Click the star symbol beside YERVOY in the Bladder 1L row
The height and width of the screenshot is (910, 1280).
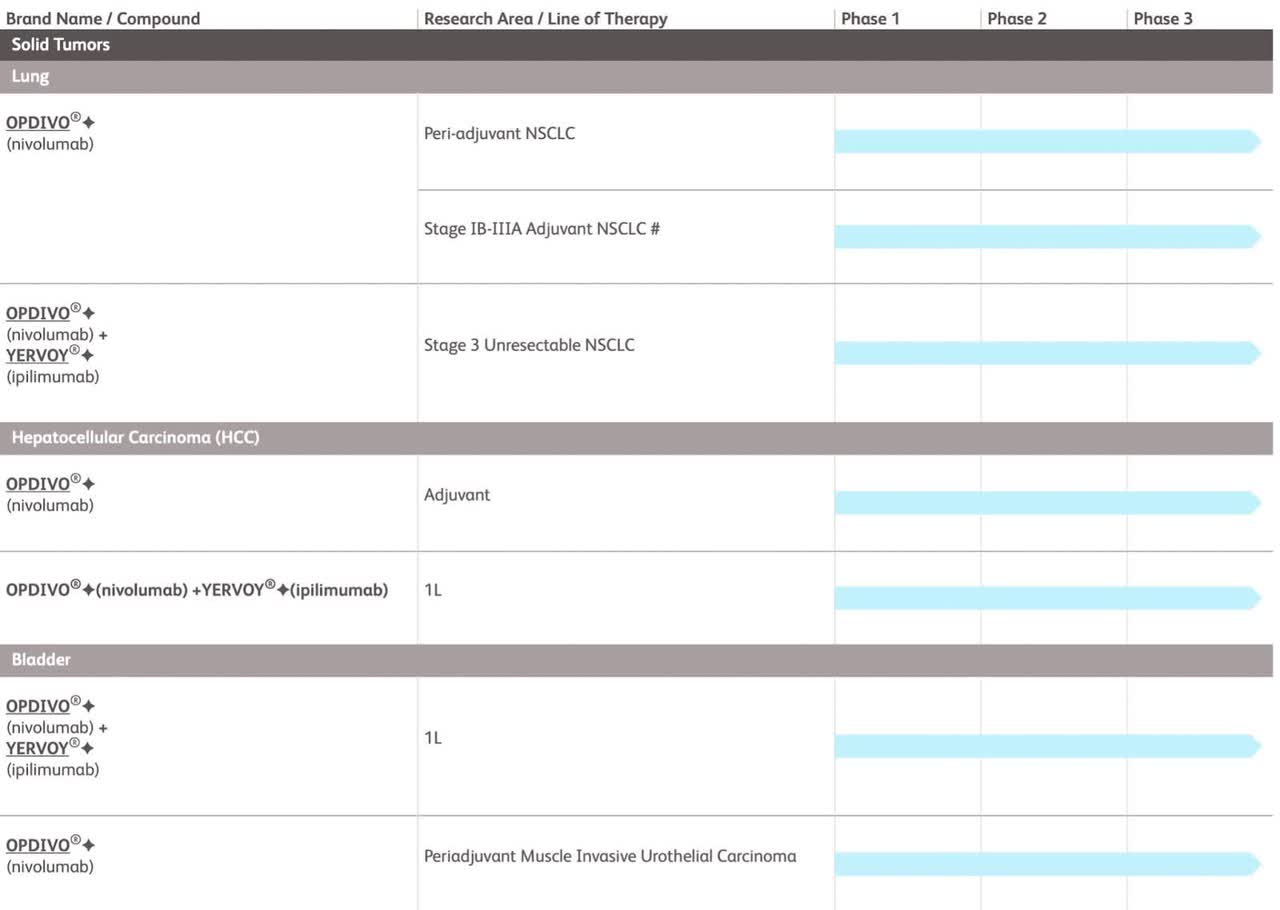pos(88,748)
